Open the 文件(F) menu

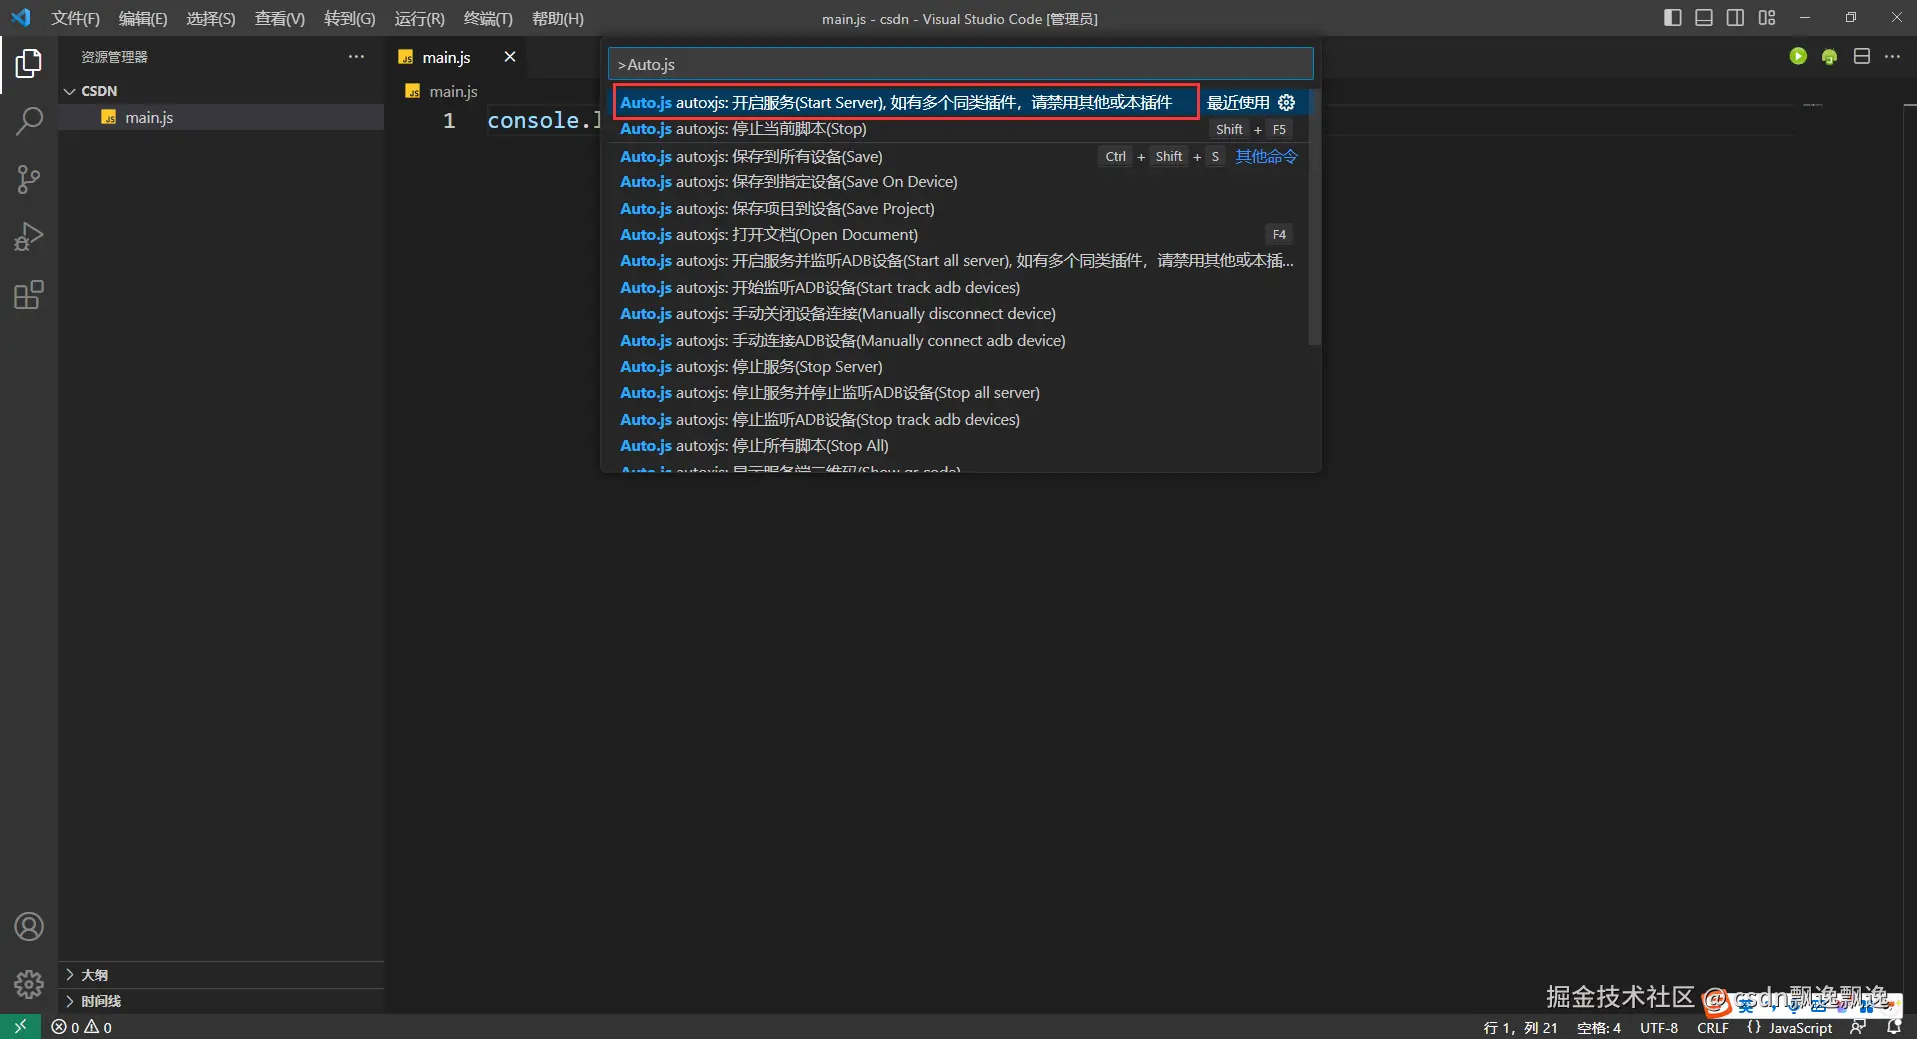click(76, 19)
